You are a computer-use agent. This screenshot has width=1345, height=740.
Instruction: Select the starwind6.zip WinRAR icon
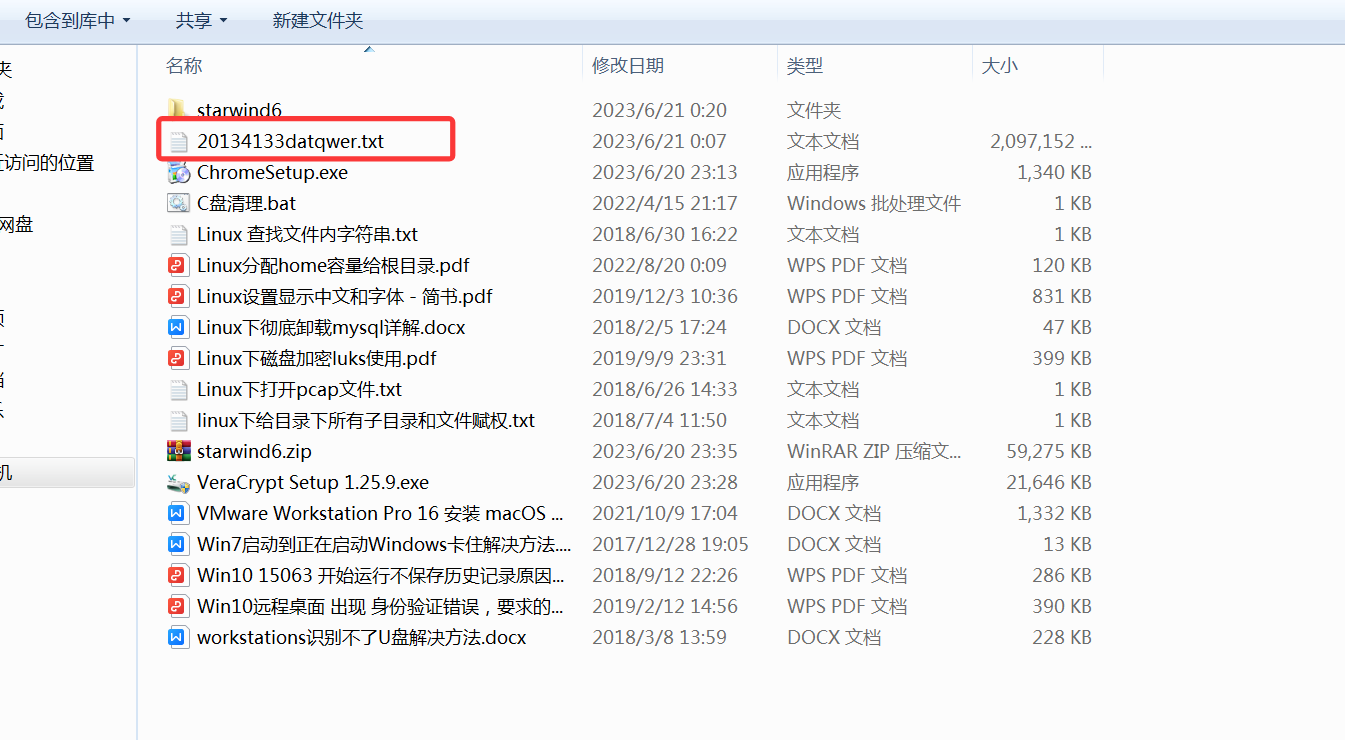point(178,451)
